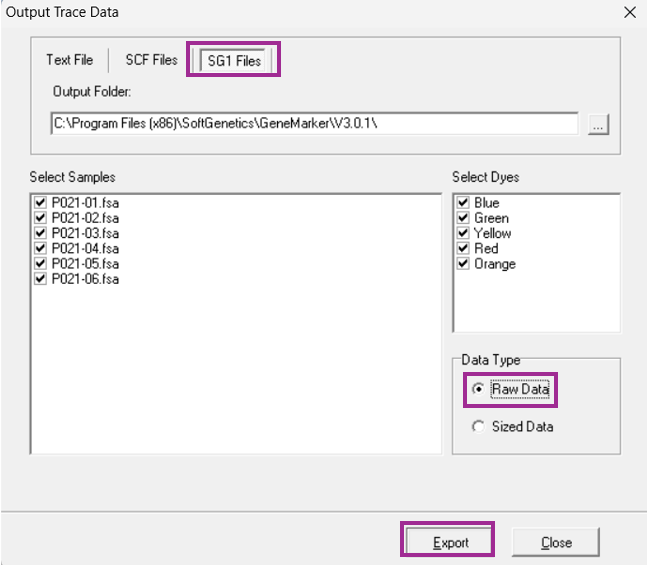Deselect the Red dye
Screen dimensions: 648x565
(463, 248)
